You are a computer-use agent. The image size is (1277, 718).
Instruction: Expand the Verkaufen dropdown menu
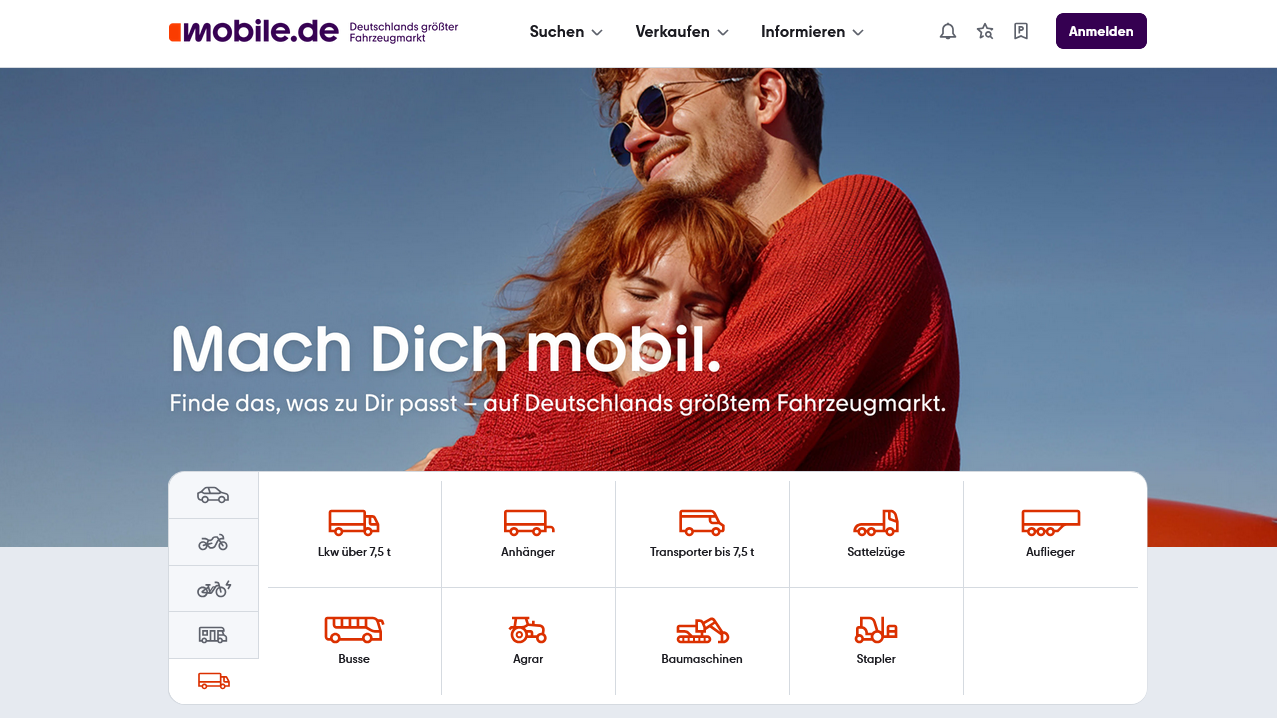pyautogui.click(x=682, y=31)
